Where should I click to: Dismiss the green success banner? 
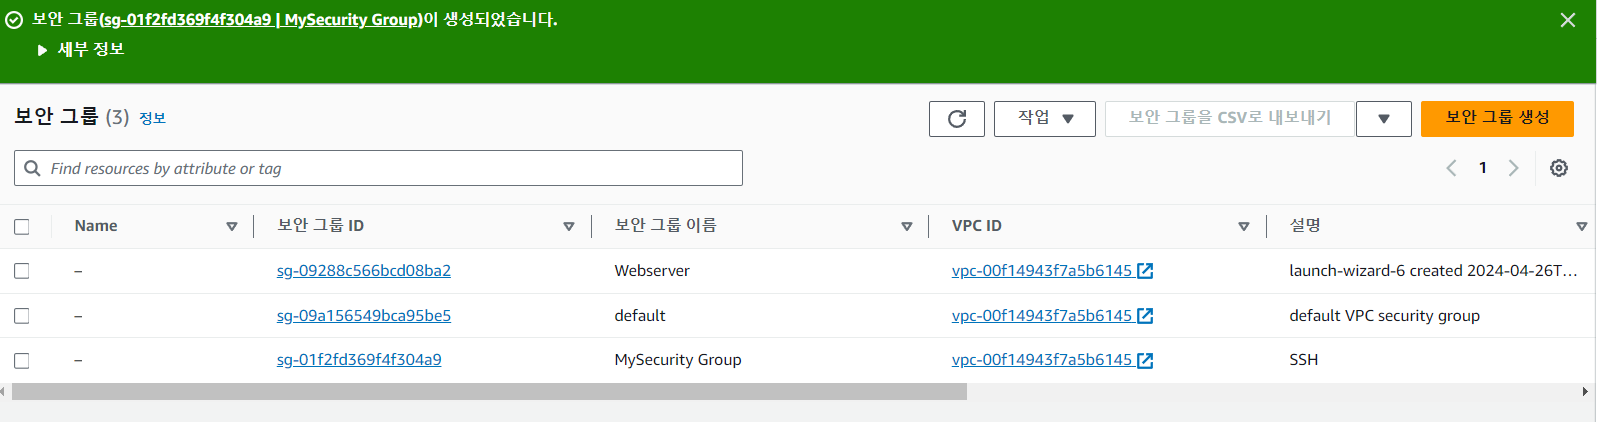click(x=1567, y=20)
